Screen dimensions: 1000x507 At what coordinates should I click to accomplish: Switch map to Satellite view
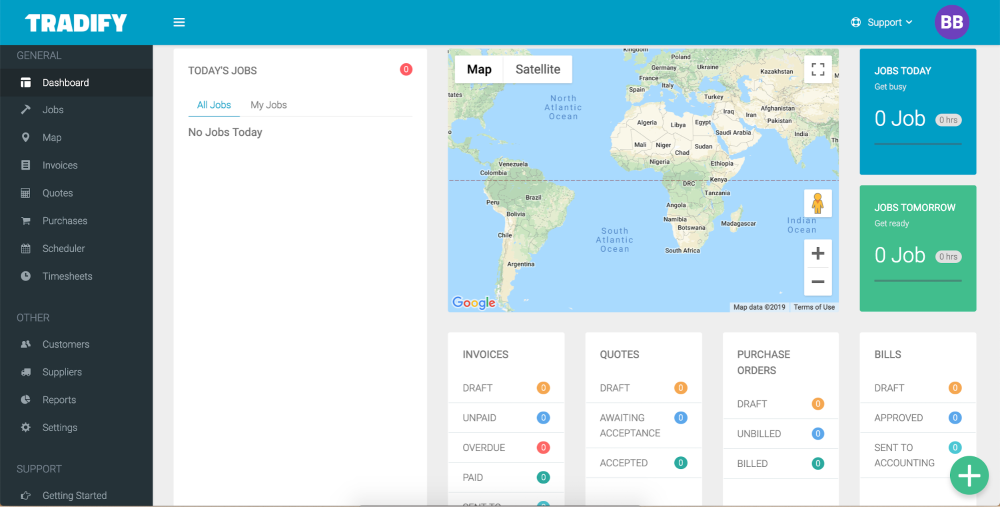[538, 69]
